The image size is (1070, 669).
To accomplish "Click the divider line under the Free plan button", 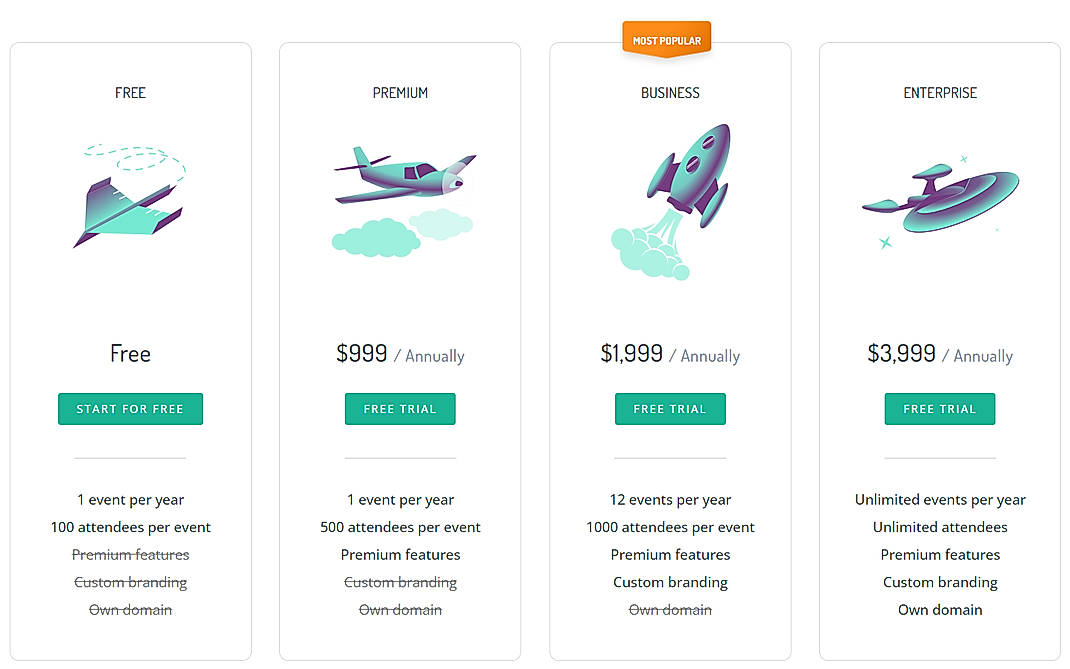I will point(130,458).
